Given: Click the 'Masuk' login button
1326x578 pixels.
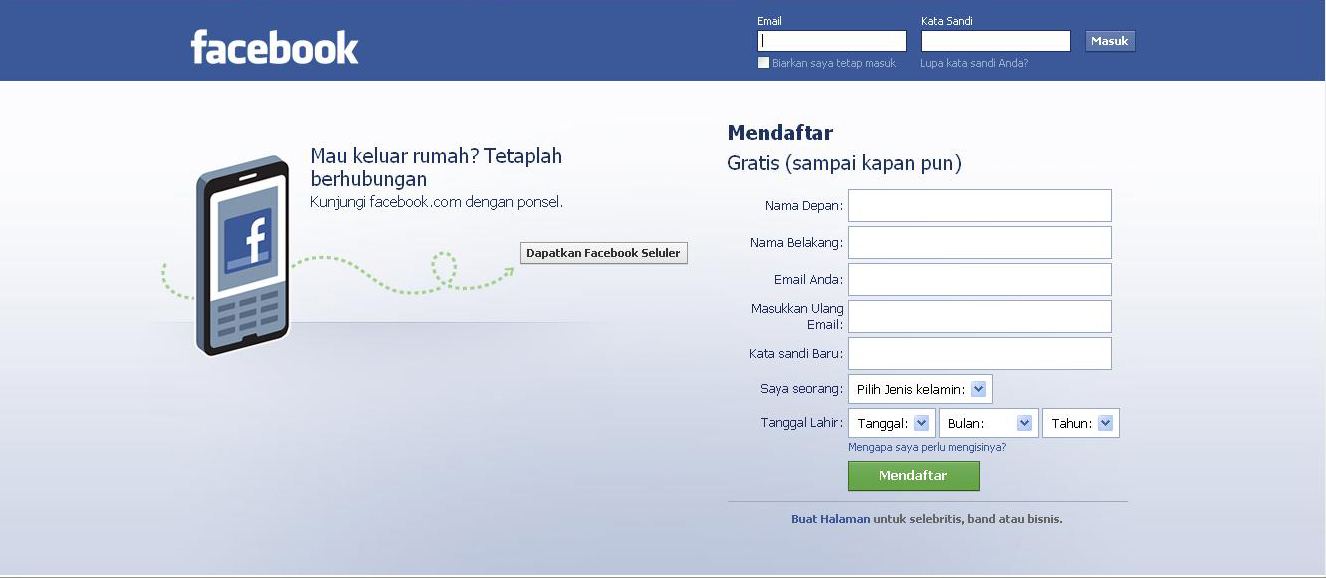Looking at the screenshot, I should (x=1110, y=41).
